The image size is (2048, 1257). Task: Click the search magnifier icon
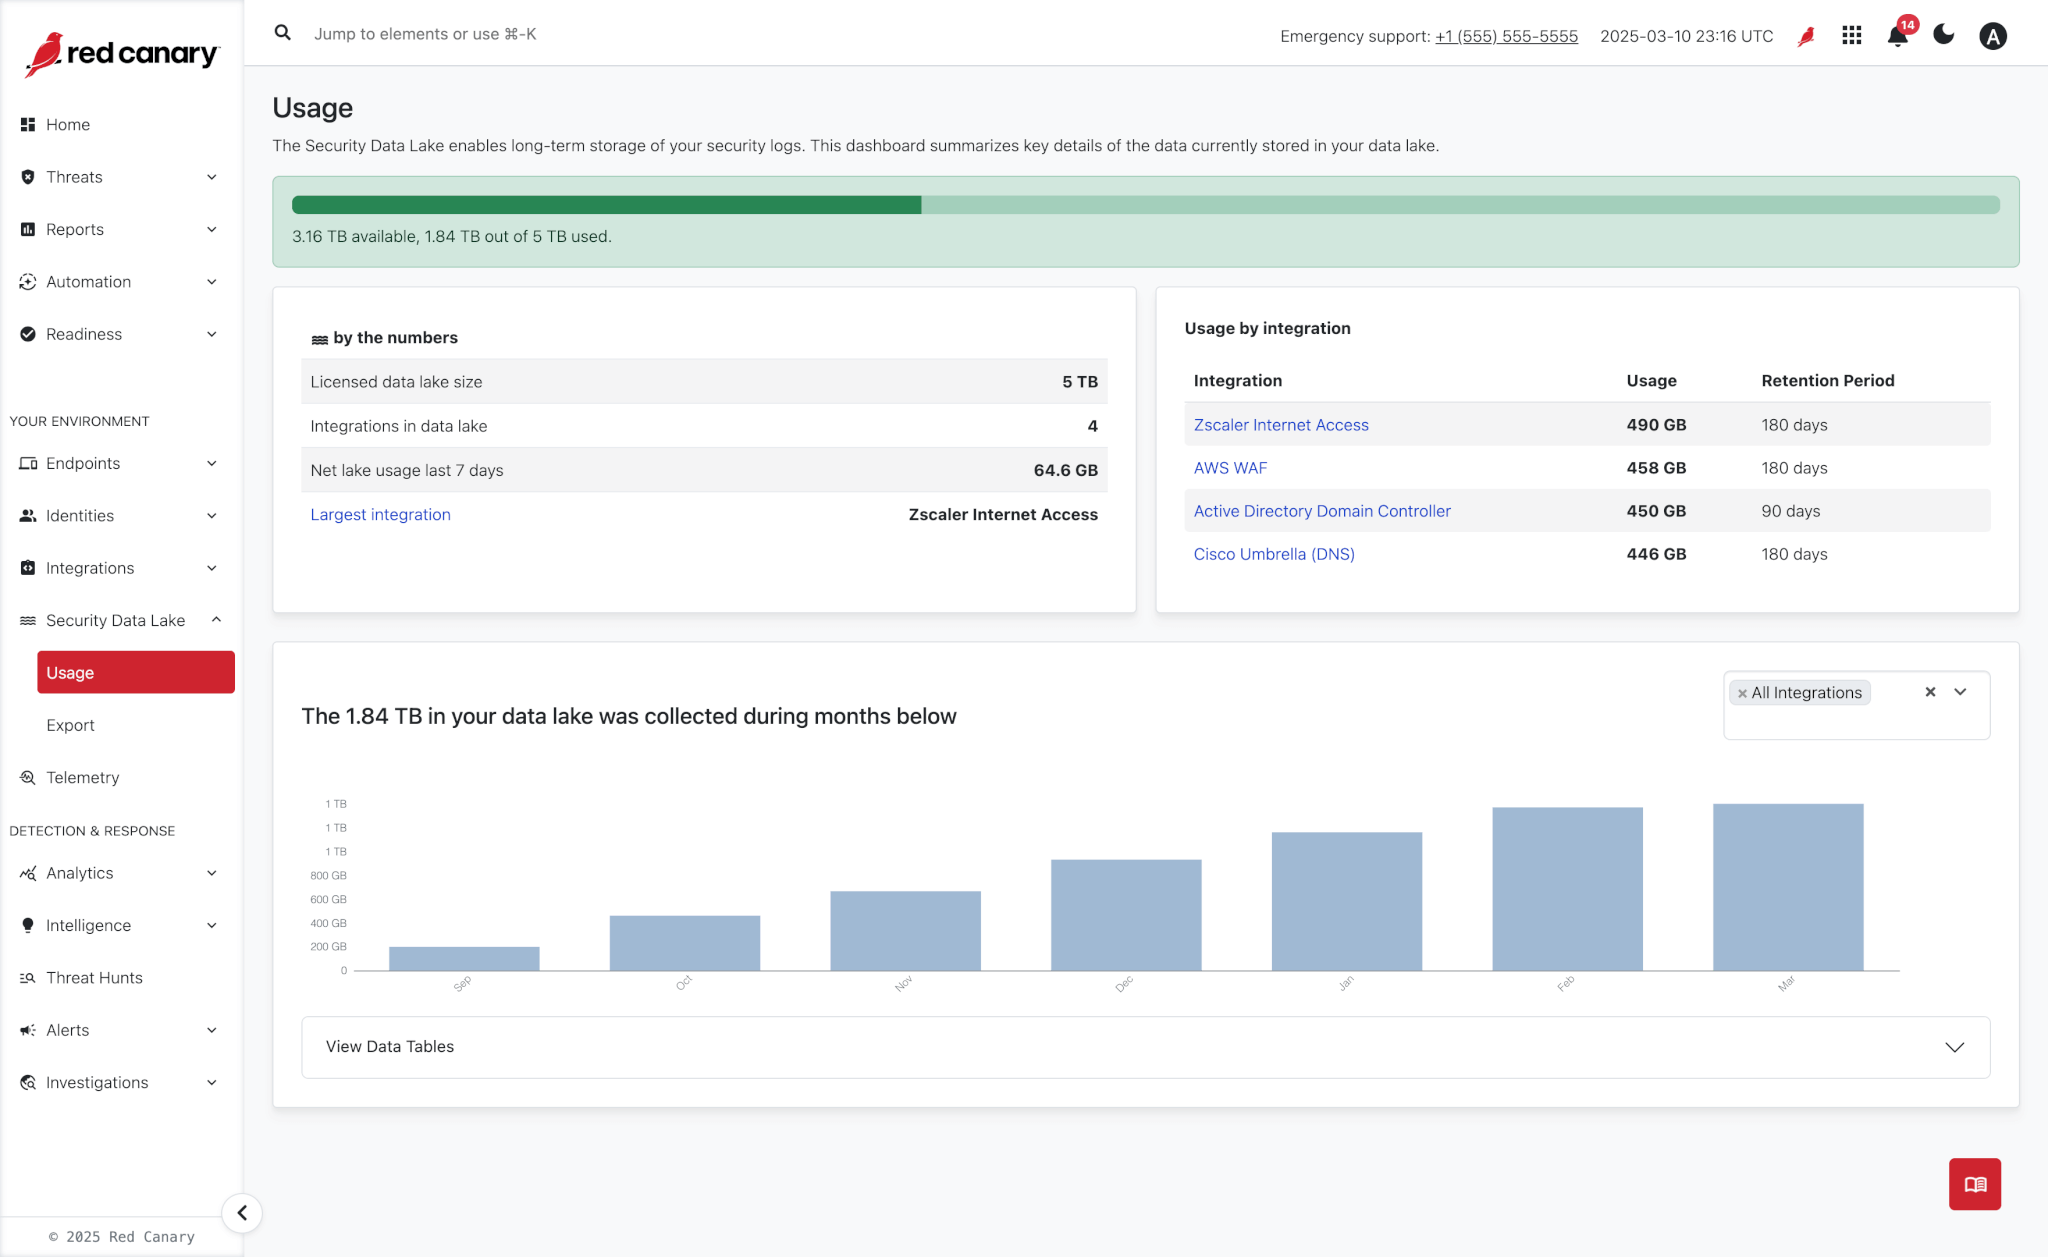[x=283, y=33]
